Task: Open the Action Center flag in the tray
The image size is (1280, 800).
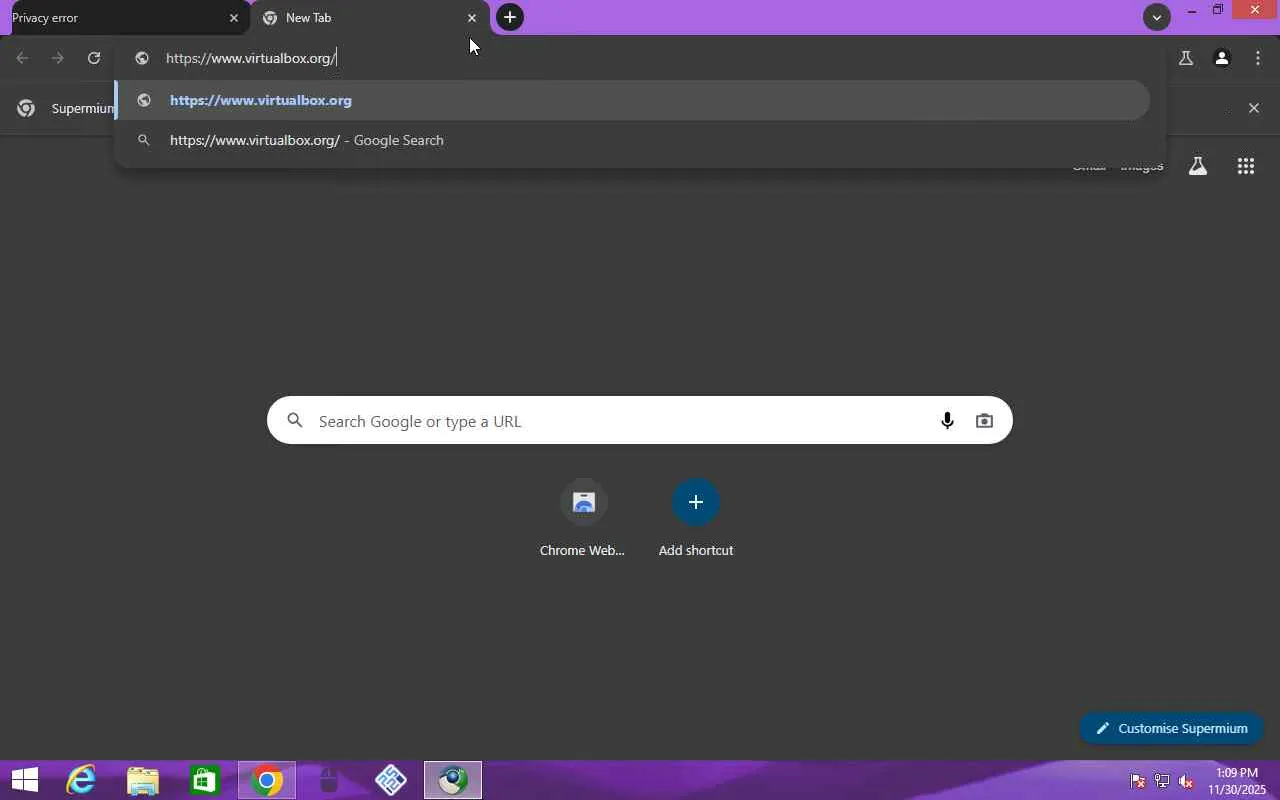Action: pos(1138,781)
